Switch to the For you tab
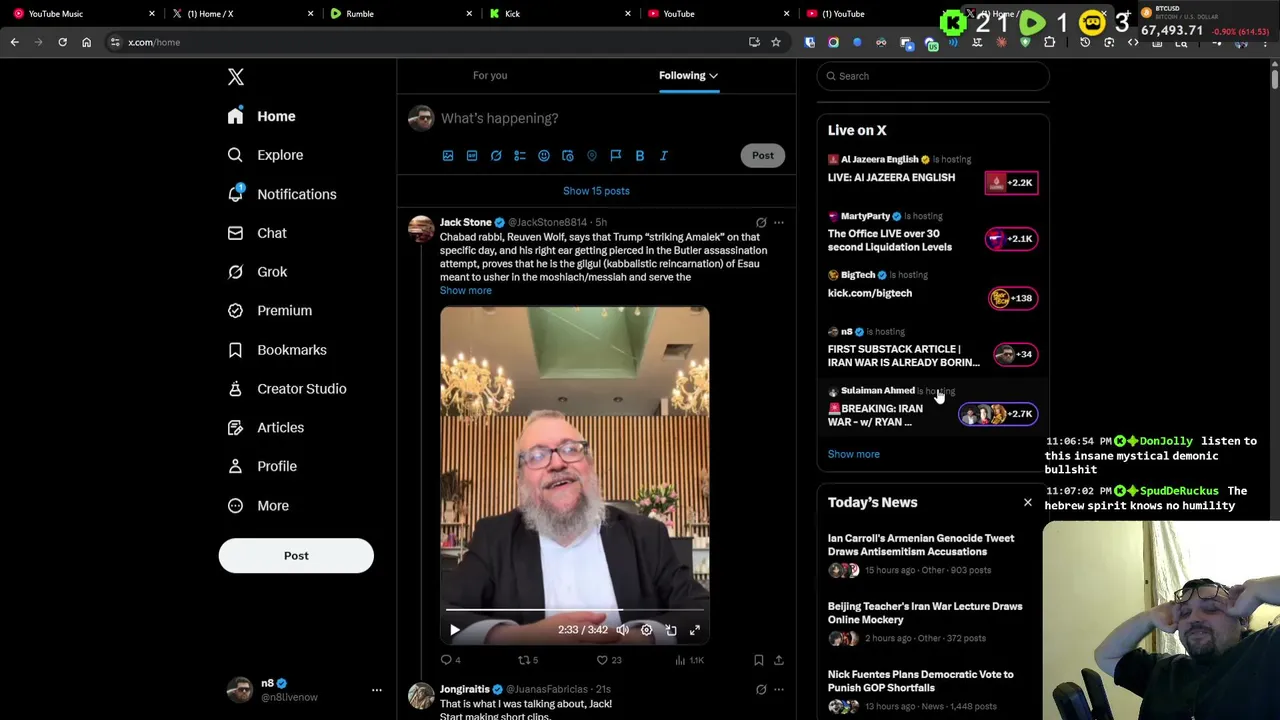The height and width of the screenshot is (720, 1280). click(x=490, y=76)
